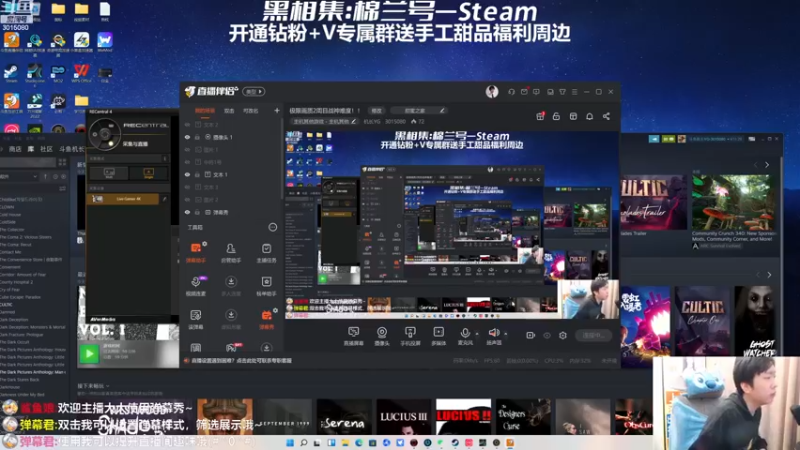Open 榜单助手 tool
Image resolution: width=800 pixels, height=450 pixels.
[266, 286]
